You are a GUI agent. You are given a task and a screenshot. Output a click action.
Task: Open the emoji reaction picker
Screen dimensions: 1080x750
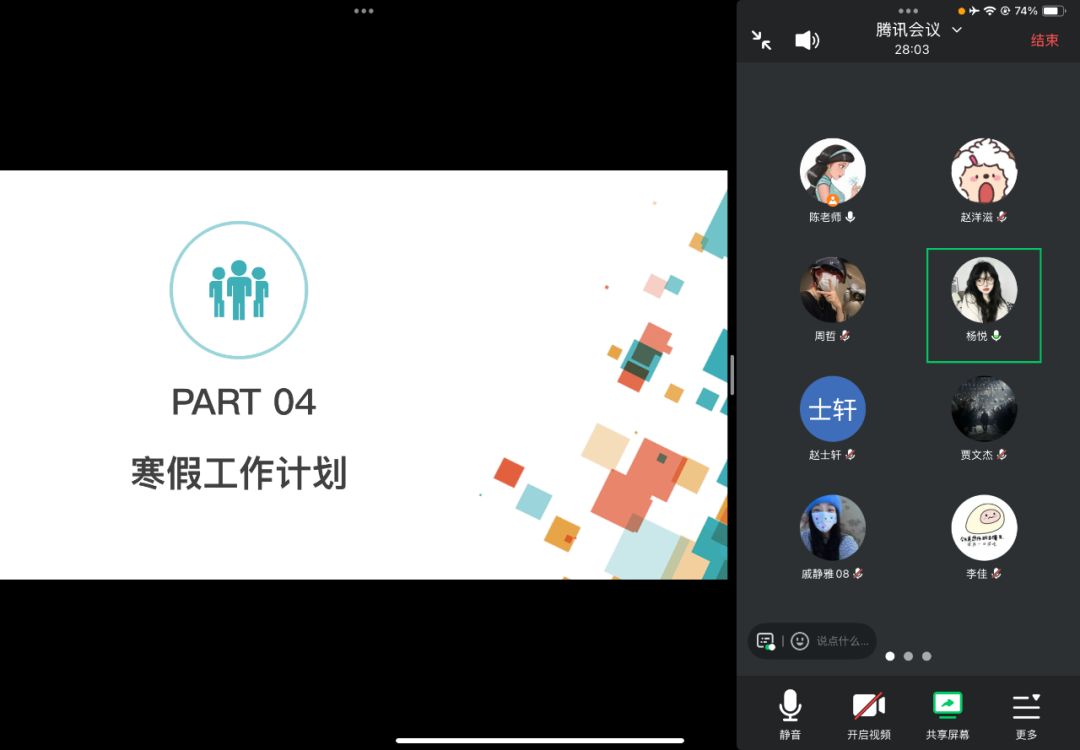point(799,641)
